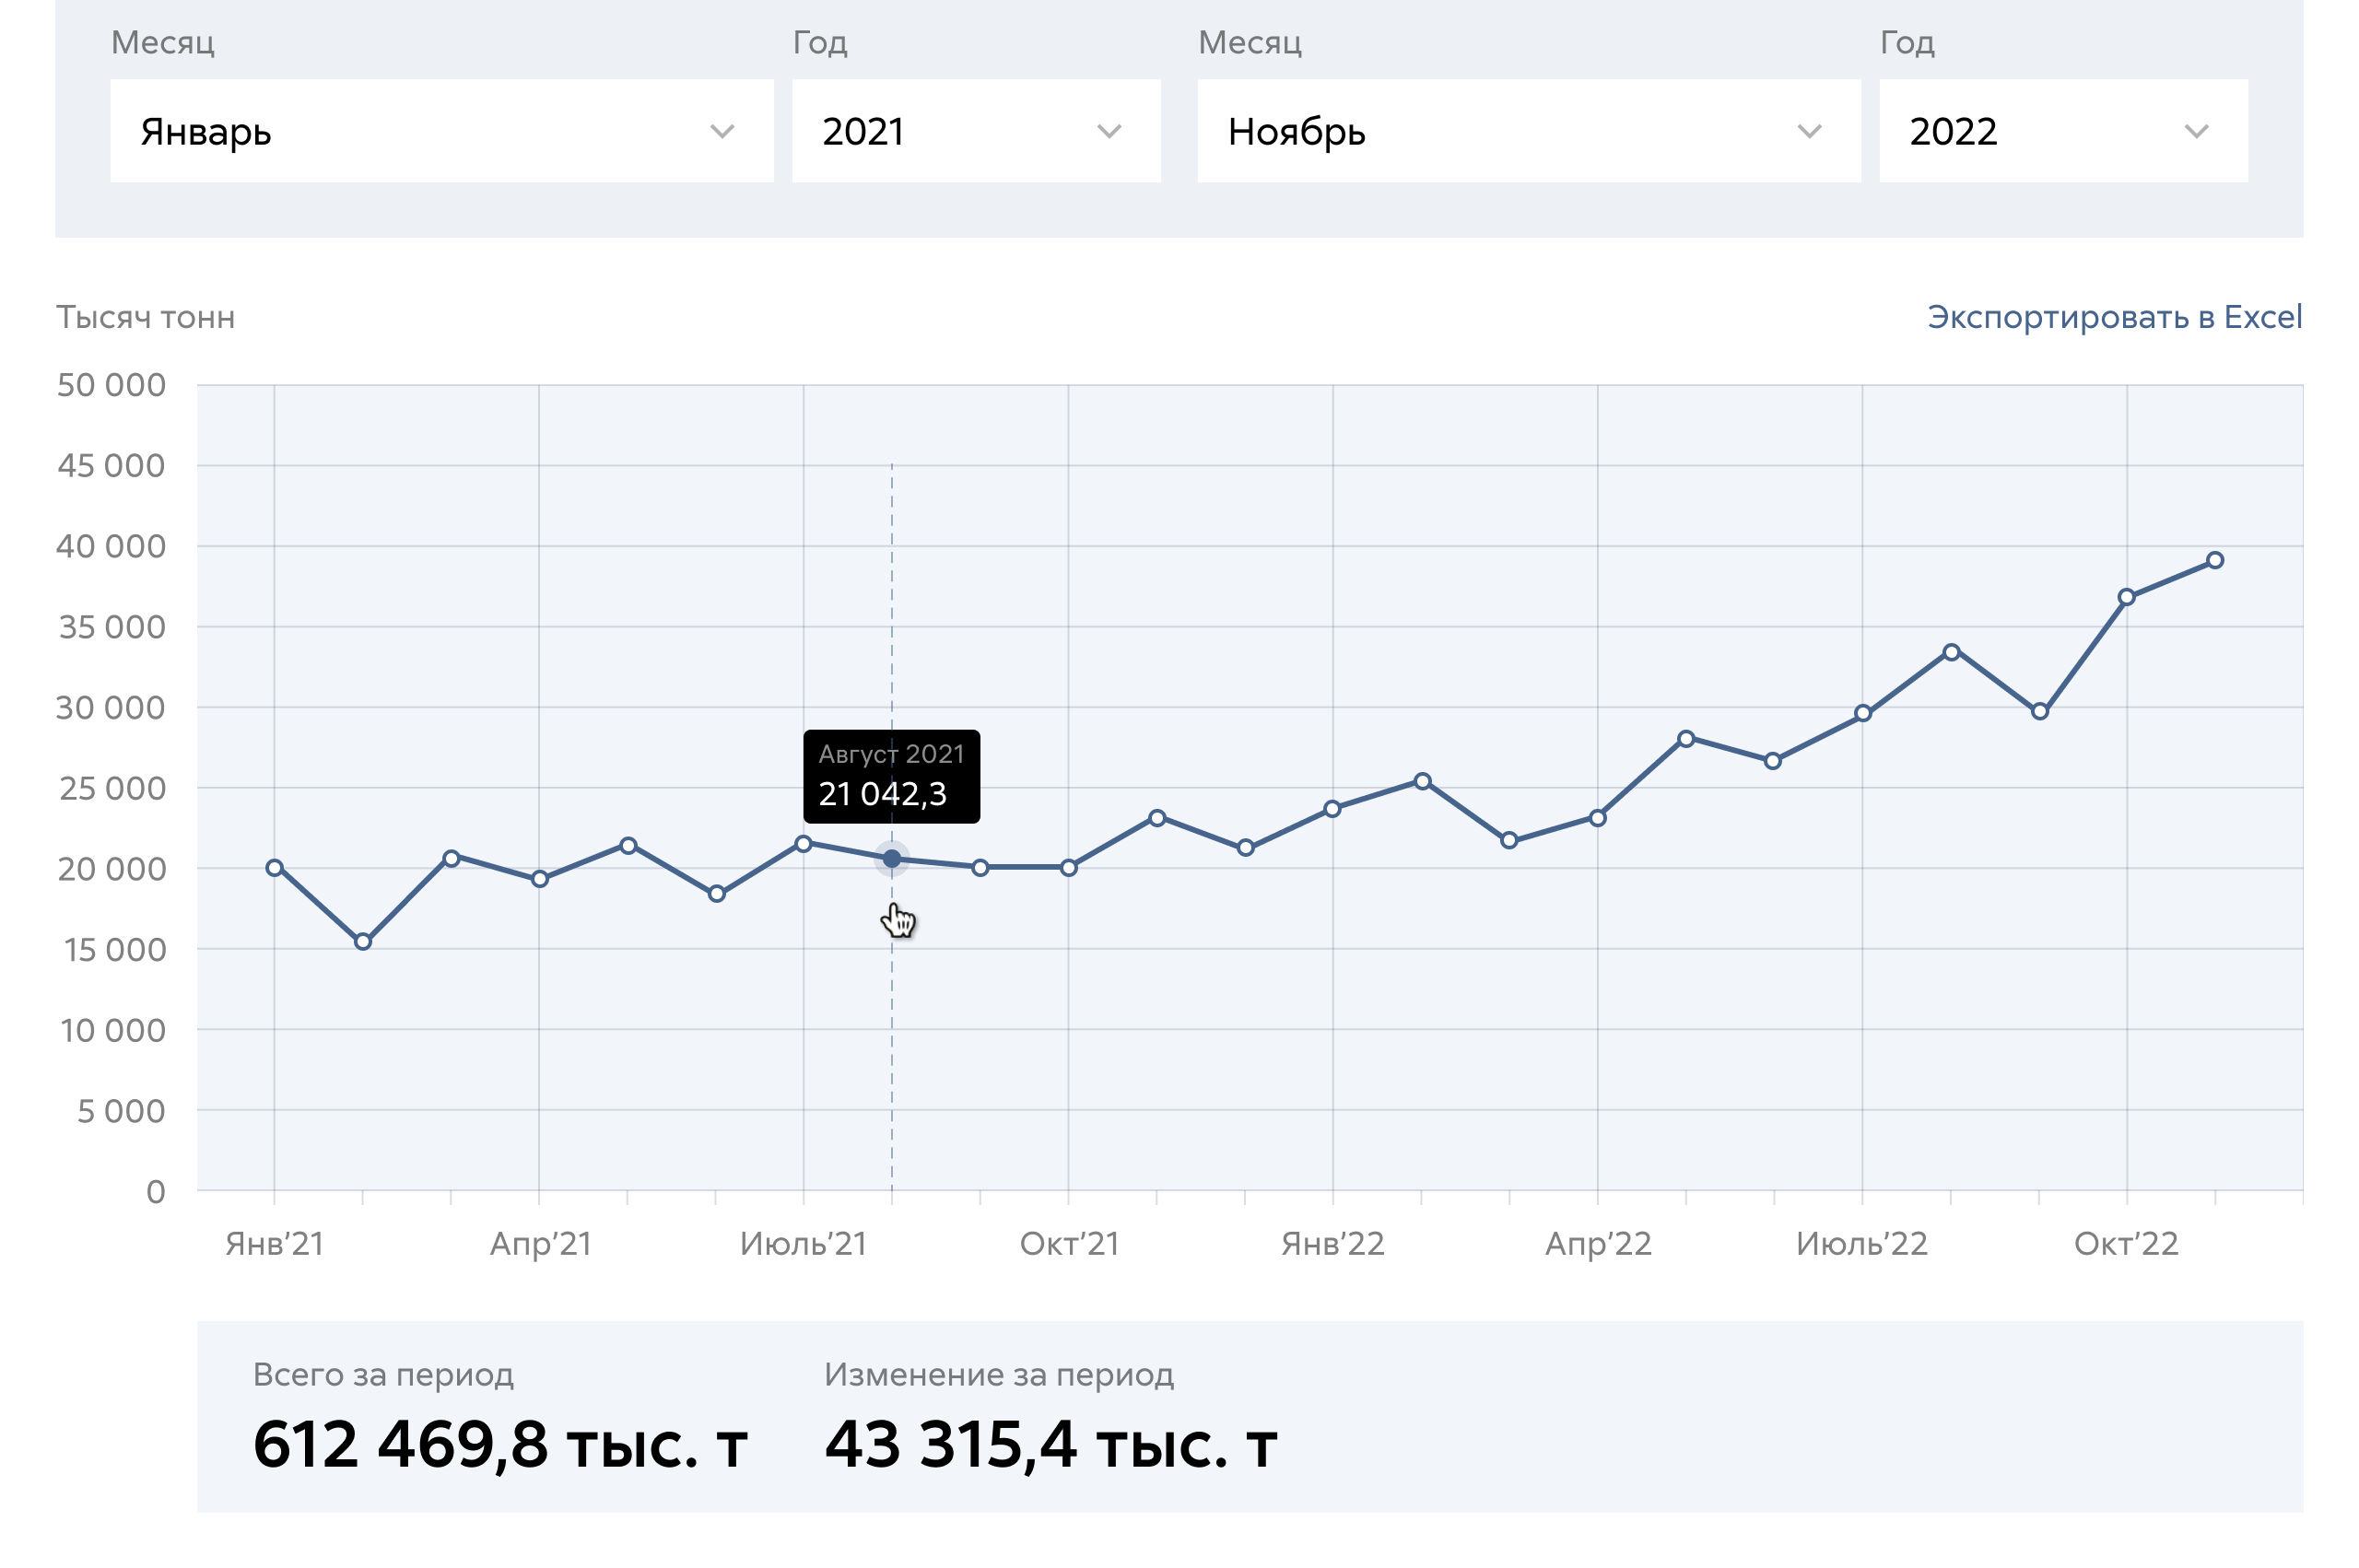The width and height of the screenshot is (2359, 1568).
Task: Open the start year dropdown showing 2021
Action: coord(975,131)
